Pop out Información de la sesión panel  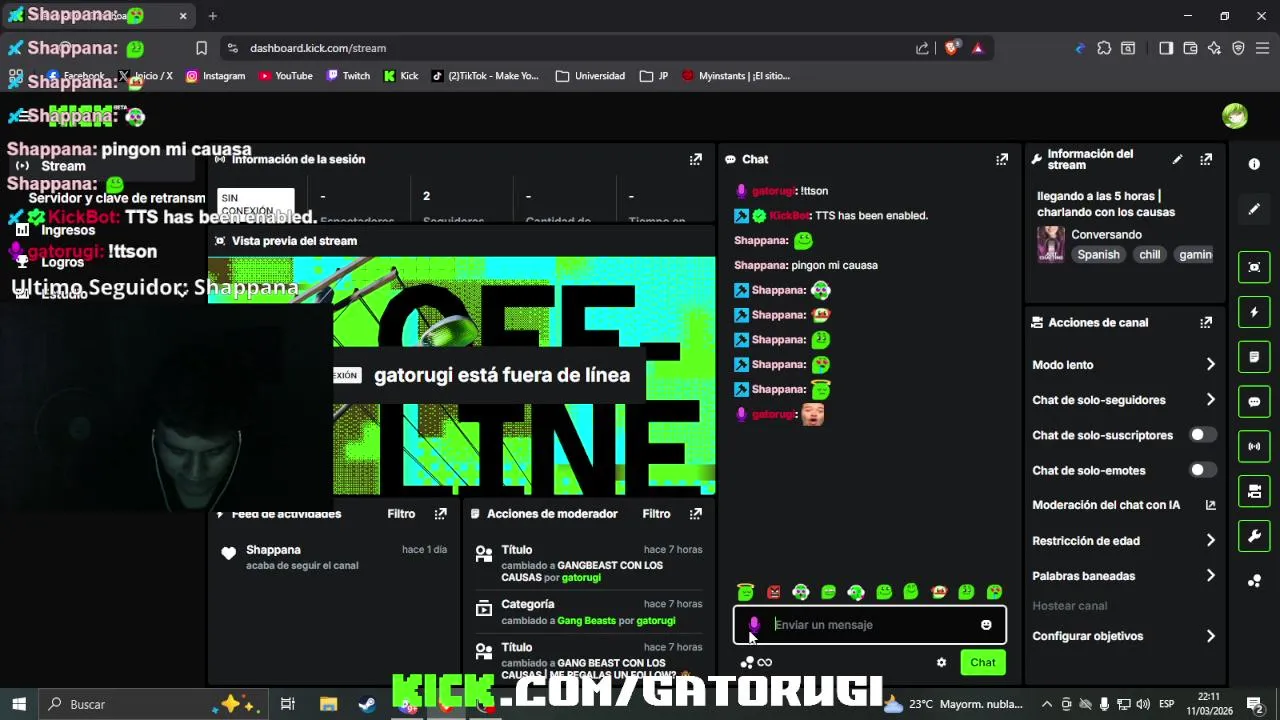point(695,159)
